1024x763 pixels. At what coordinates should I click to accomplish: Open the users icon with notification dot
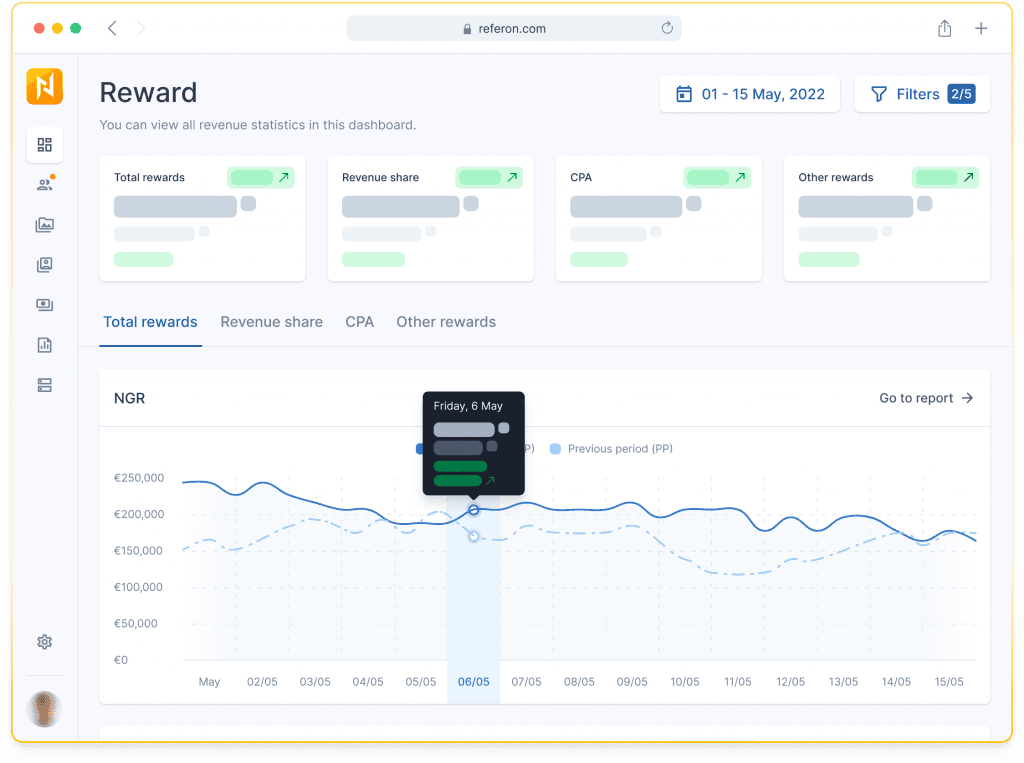(x=45, y=184)
